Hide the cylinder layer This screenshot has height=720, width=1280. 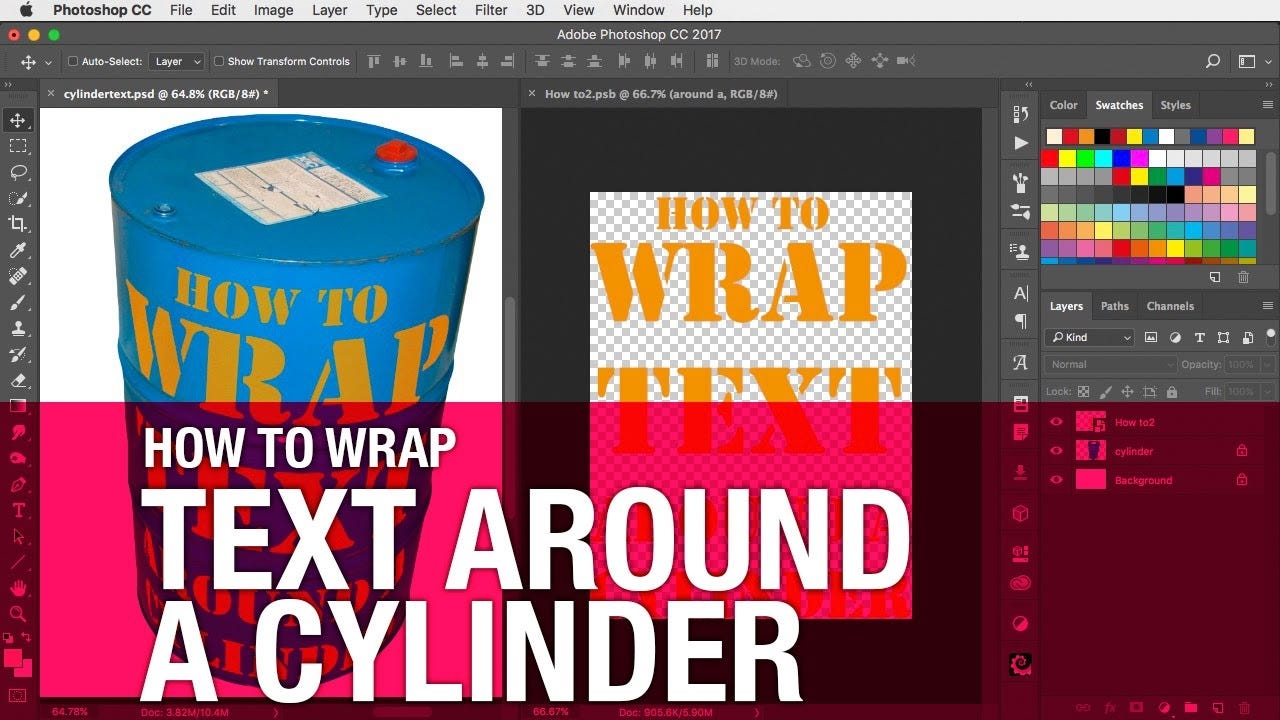(x=1057, y=451)
